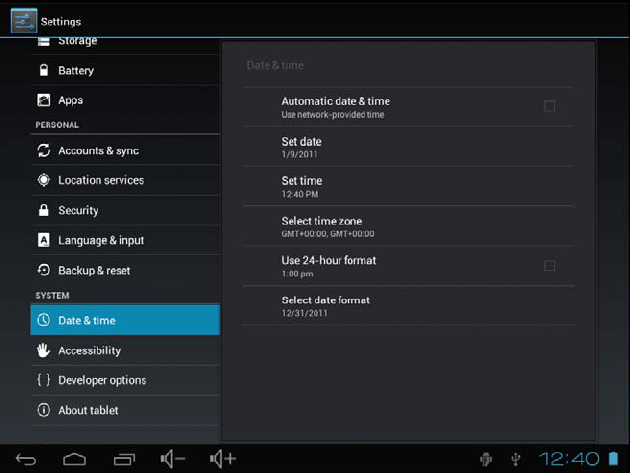Viewport: 630px width, 473px height.
Task: Tap the Android debug icon in tray
Action: (x=486, y=459)
